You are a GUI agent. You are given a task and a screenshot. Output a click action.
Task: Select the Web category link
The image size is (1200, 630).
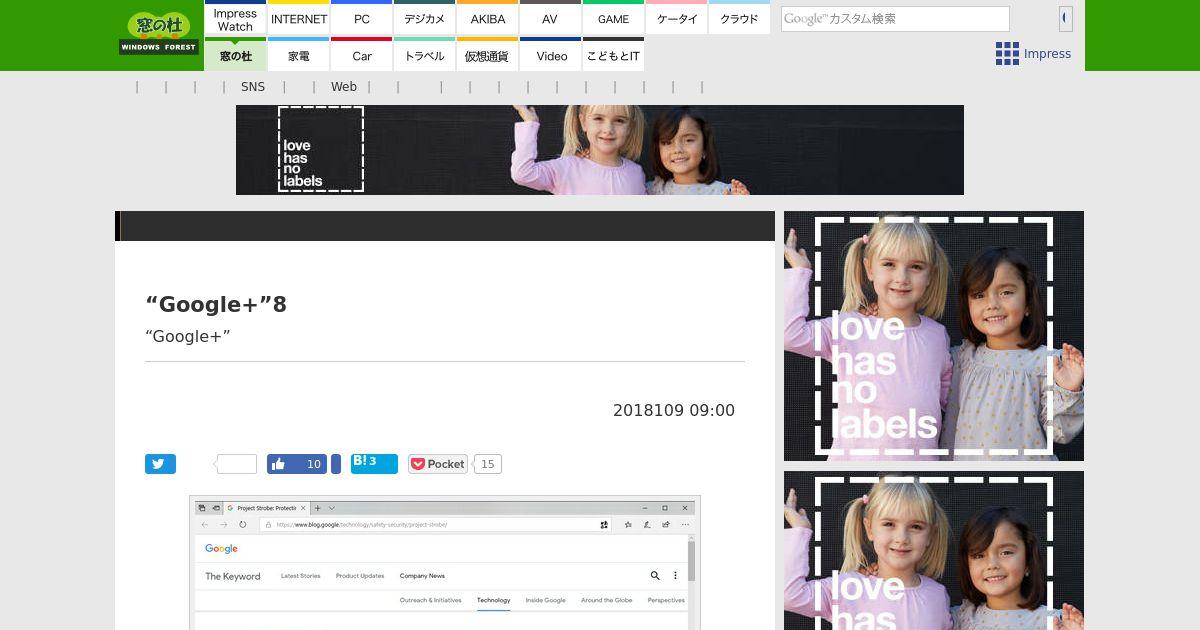[344, 87]
